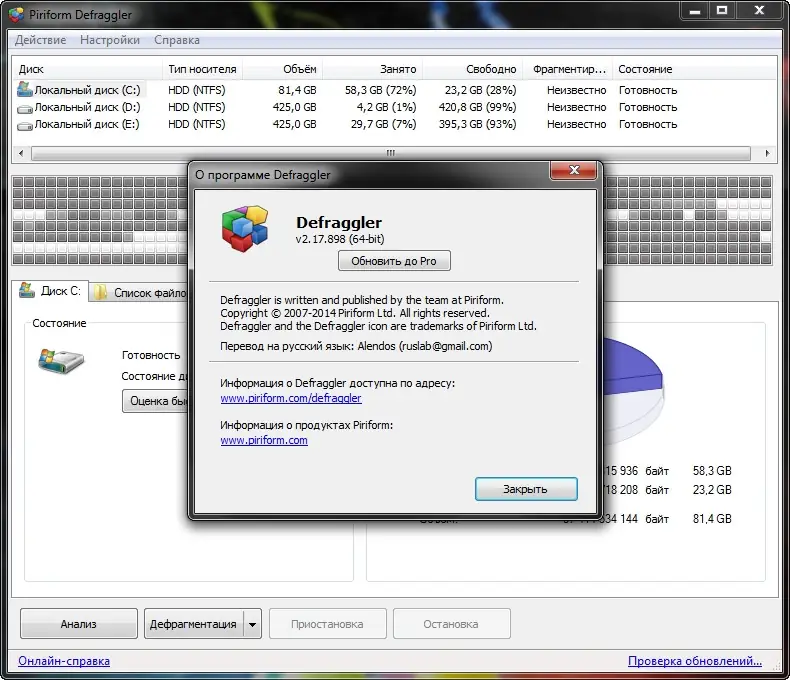790x680 pixels.
Task: Click the drive icon of Локальный диск (E:)
Action: pyautogui.click(x=25, y=125)
